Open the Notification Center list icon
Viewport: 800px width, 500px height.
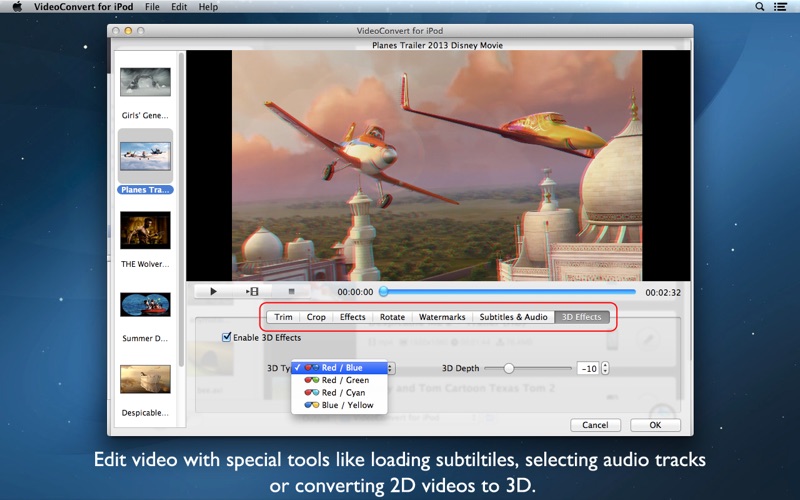coord(780,7)
